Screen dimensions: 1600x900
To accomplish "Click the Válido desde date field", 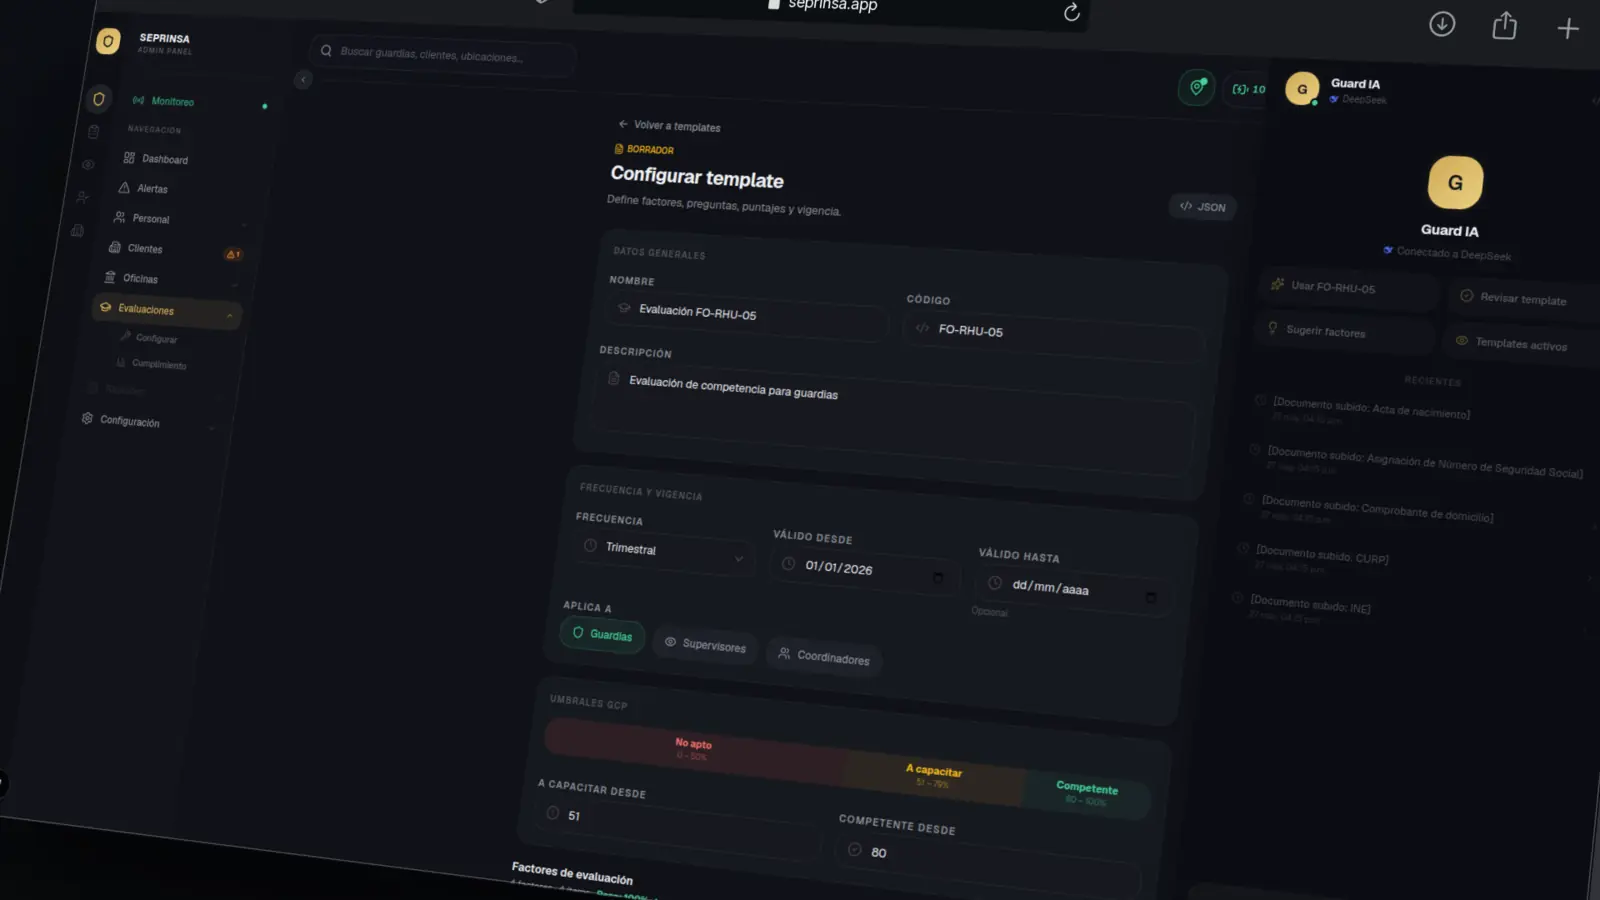I will point(865,572).
